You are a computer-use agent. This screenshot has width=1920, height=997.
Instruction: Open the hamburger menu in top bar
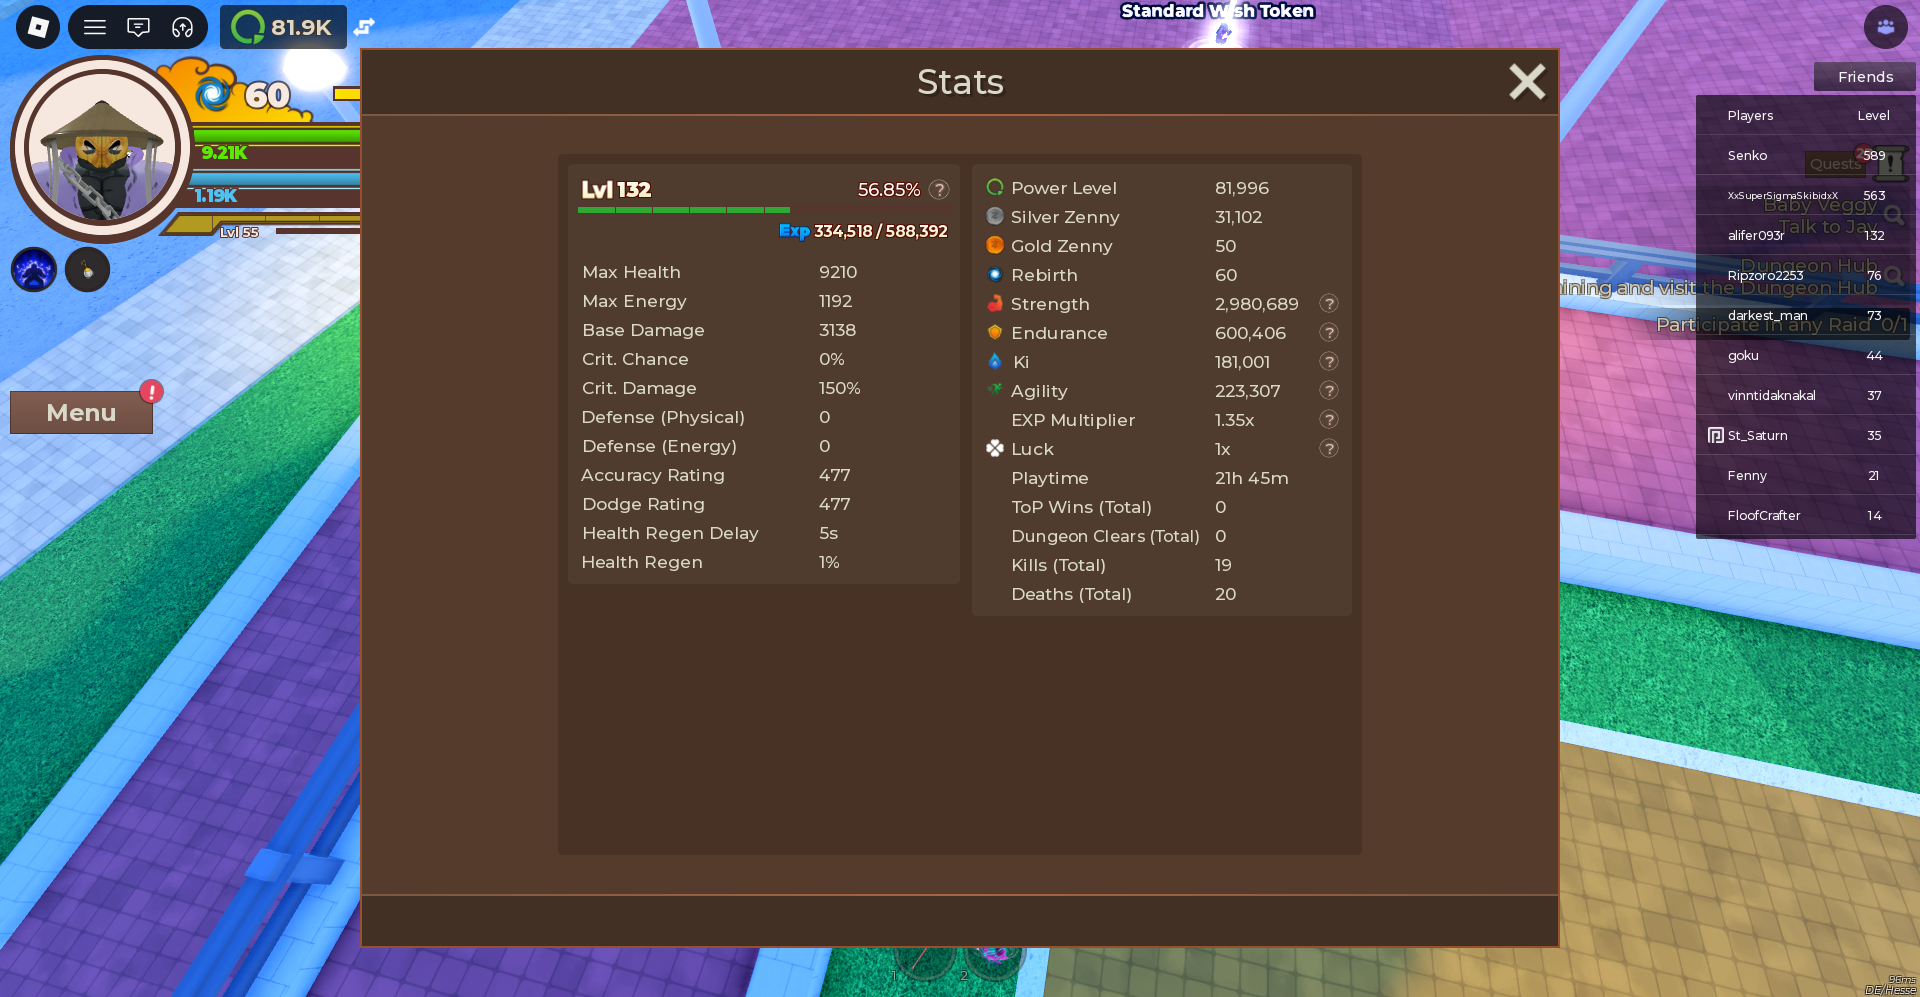click(x=95, y=27)
